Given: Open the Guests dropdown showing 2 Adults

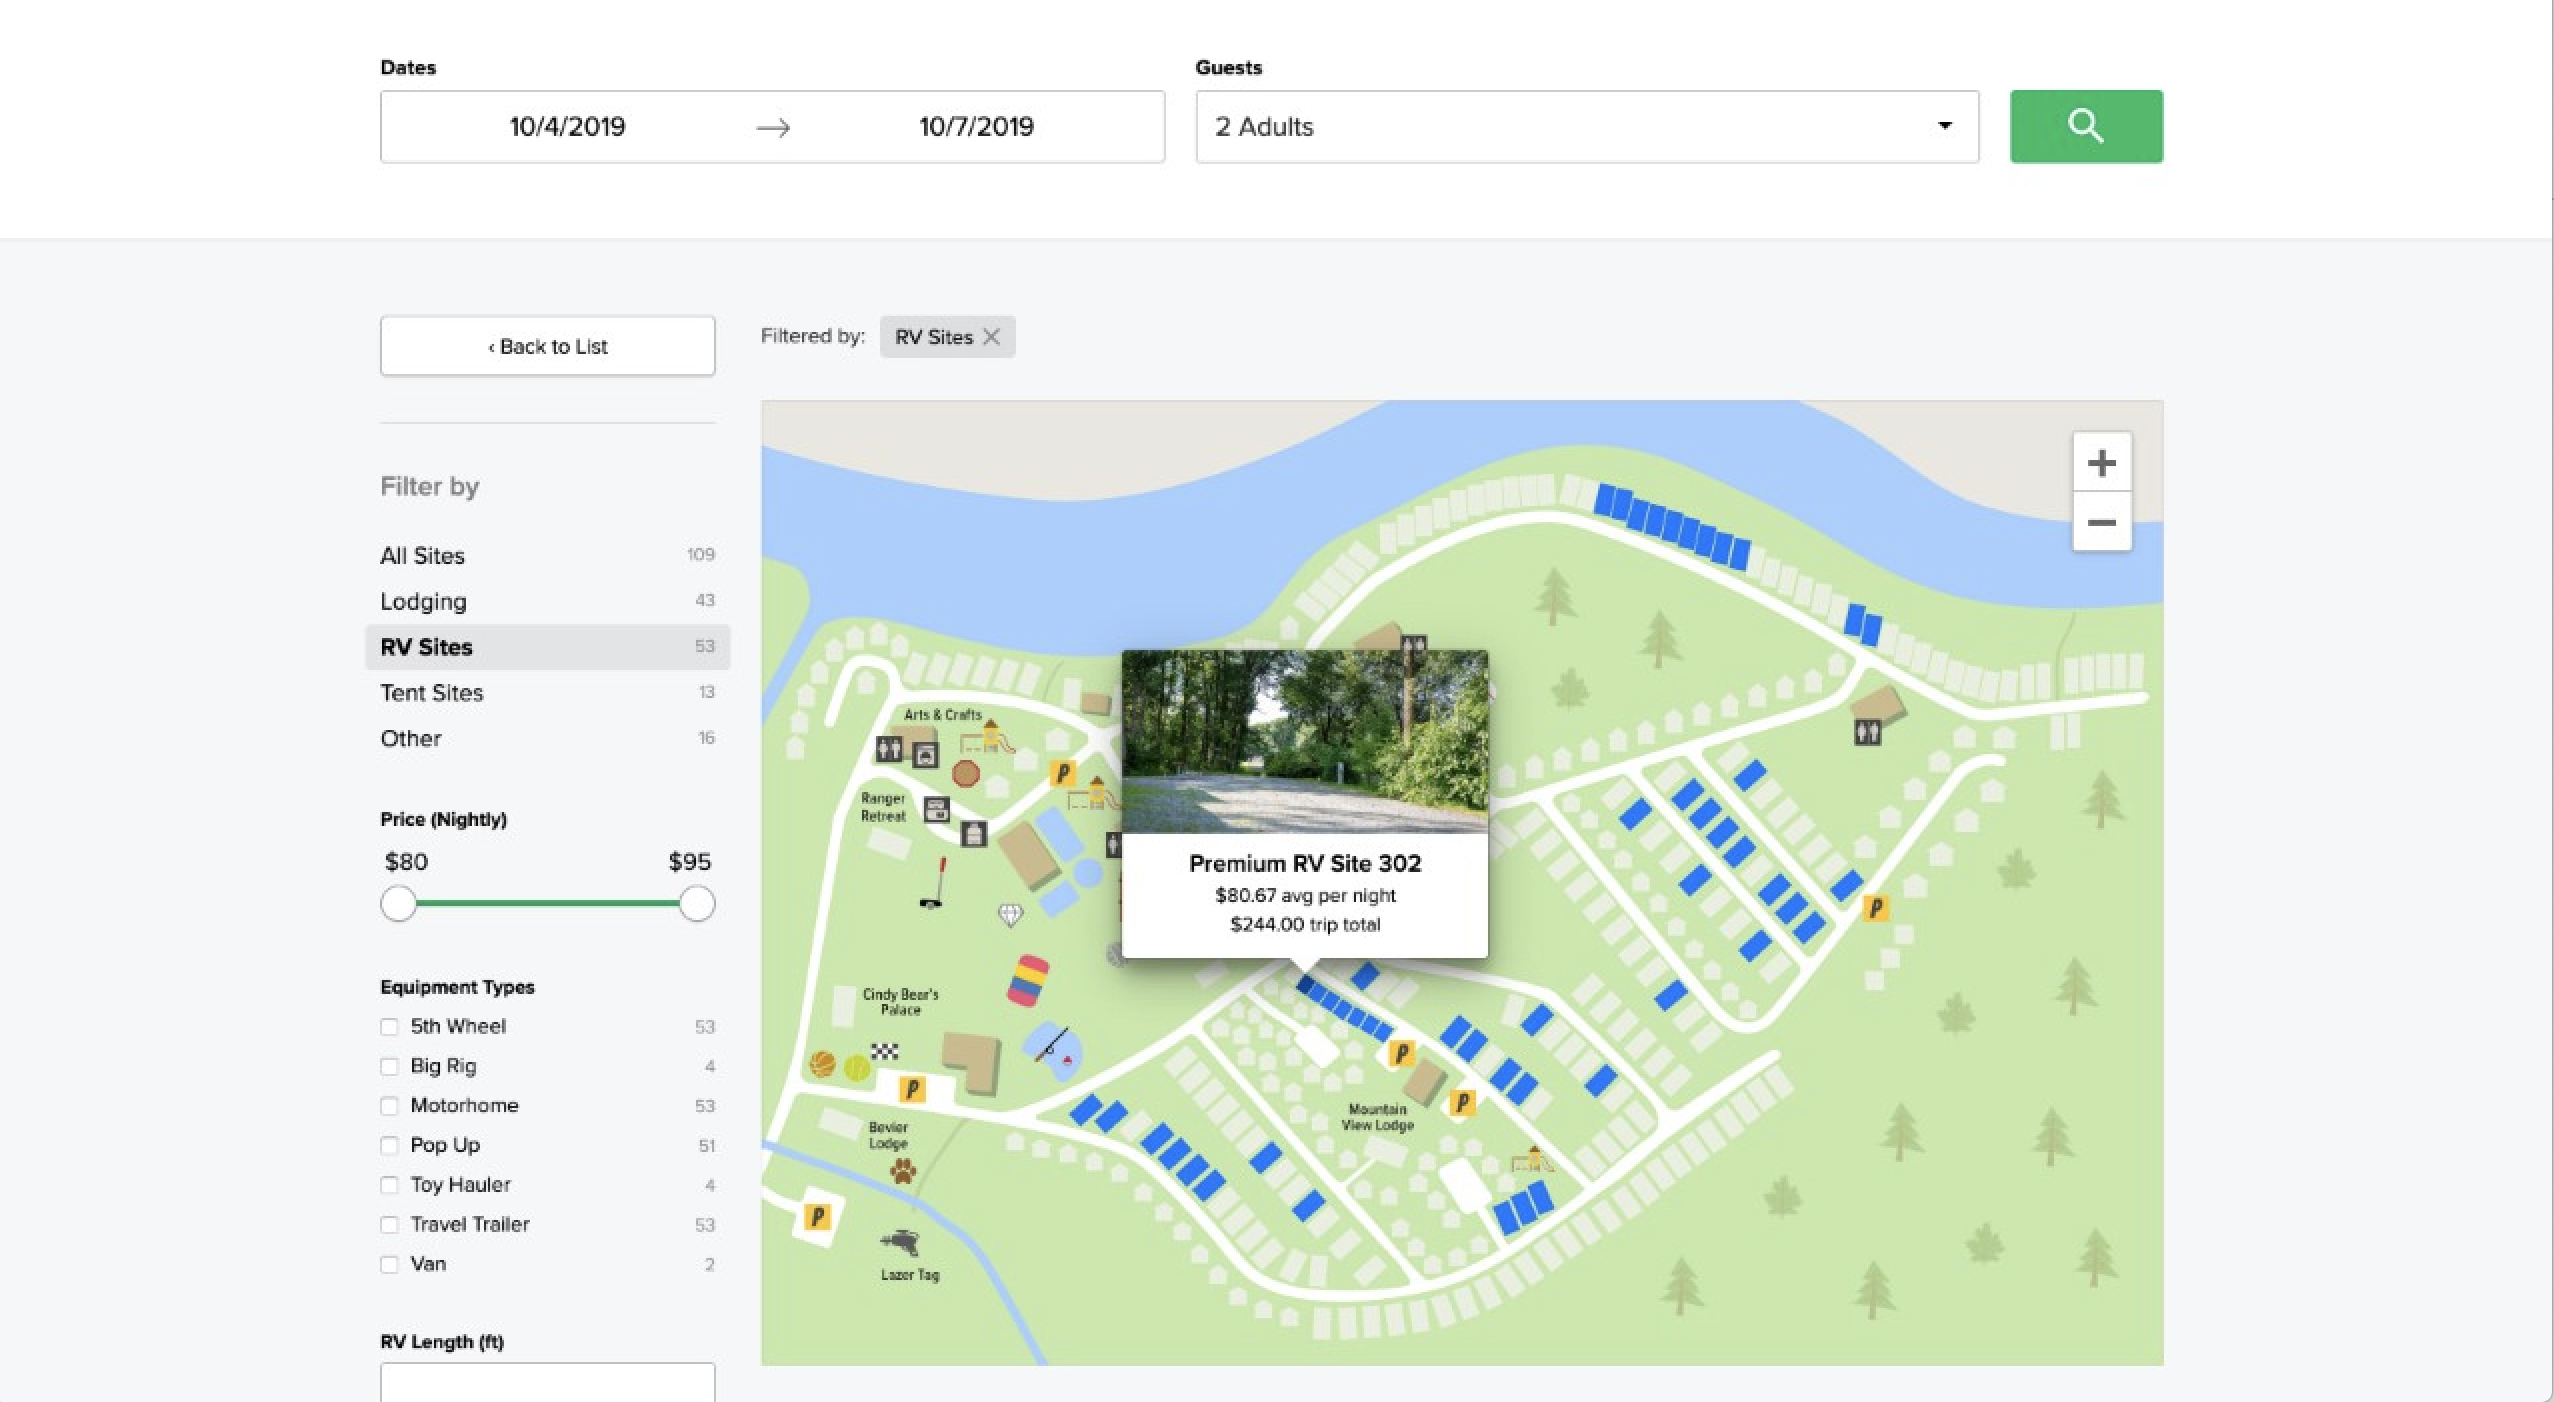Looking at the screenshot, I should (x=1586, y=127).
